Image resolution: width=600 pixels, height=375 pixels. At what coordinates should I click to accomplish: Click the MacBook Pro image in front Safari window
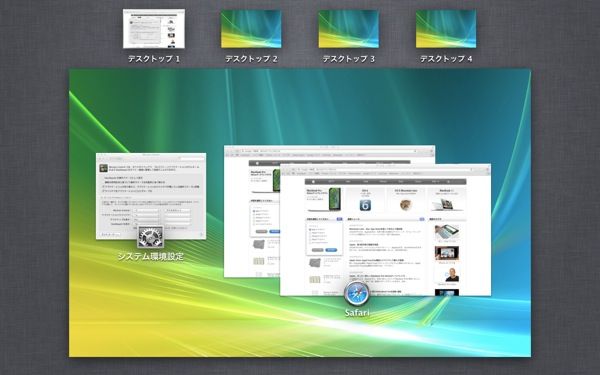tap(335, 199)
